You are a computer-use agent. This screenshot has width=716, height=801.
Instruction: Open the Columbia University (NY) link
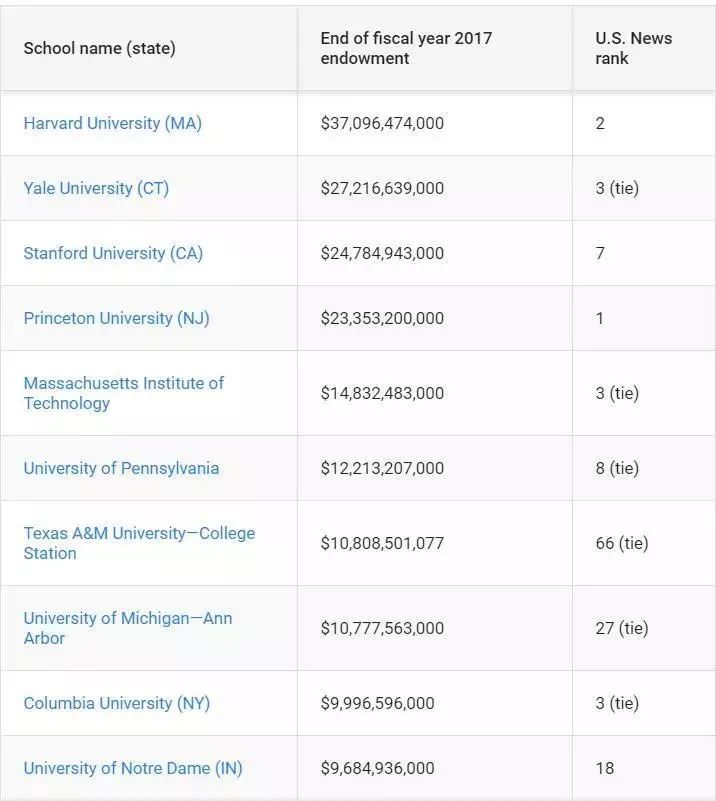(116, 704)
